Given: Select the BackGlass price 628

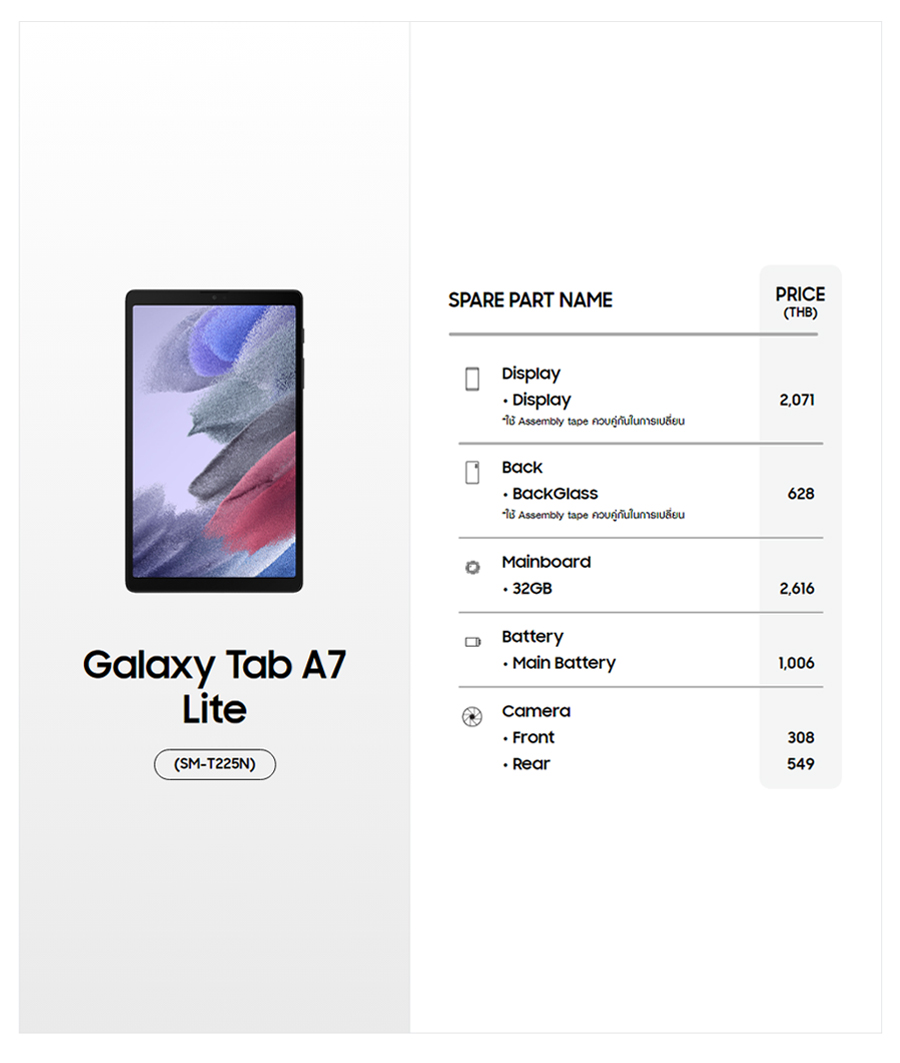Looking at the screenshot, I should click(801, 494).
